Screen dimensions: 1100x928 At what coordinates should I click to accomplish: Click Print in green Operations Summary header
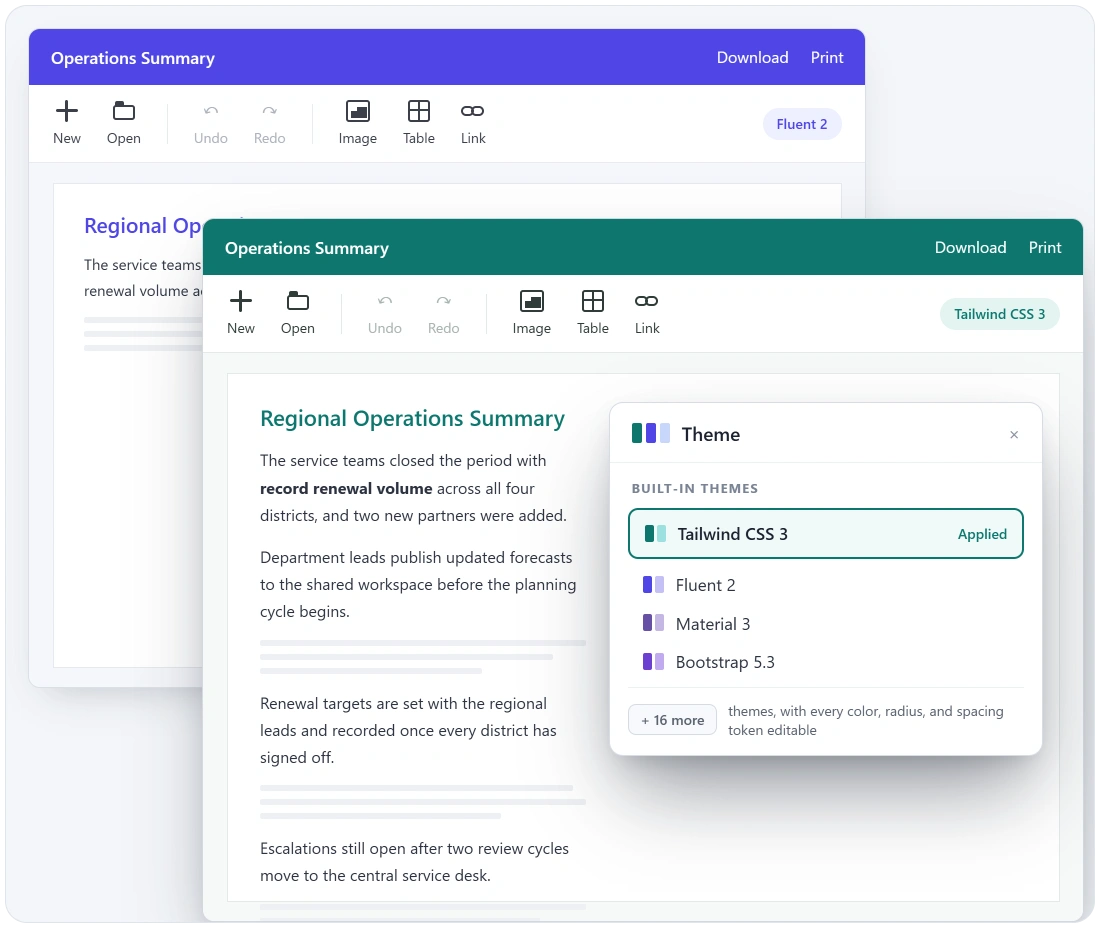tap(1045, 248)
